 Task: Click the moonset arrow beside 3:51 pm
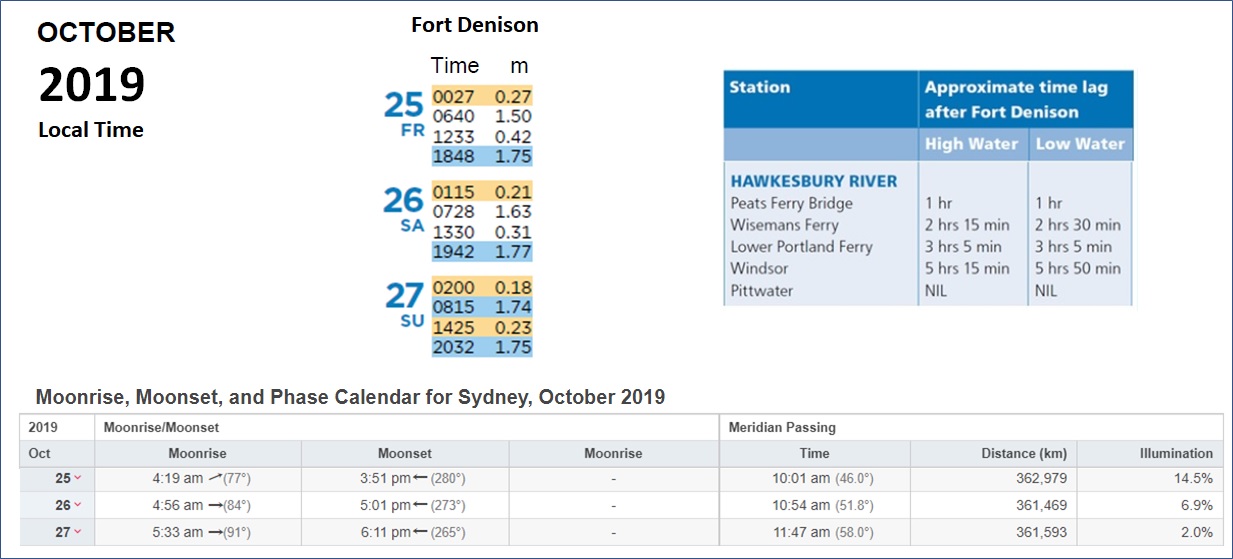(421, 479)
